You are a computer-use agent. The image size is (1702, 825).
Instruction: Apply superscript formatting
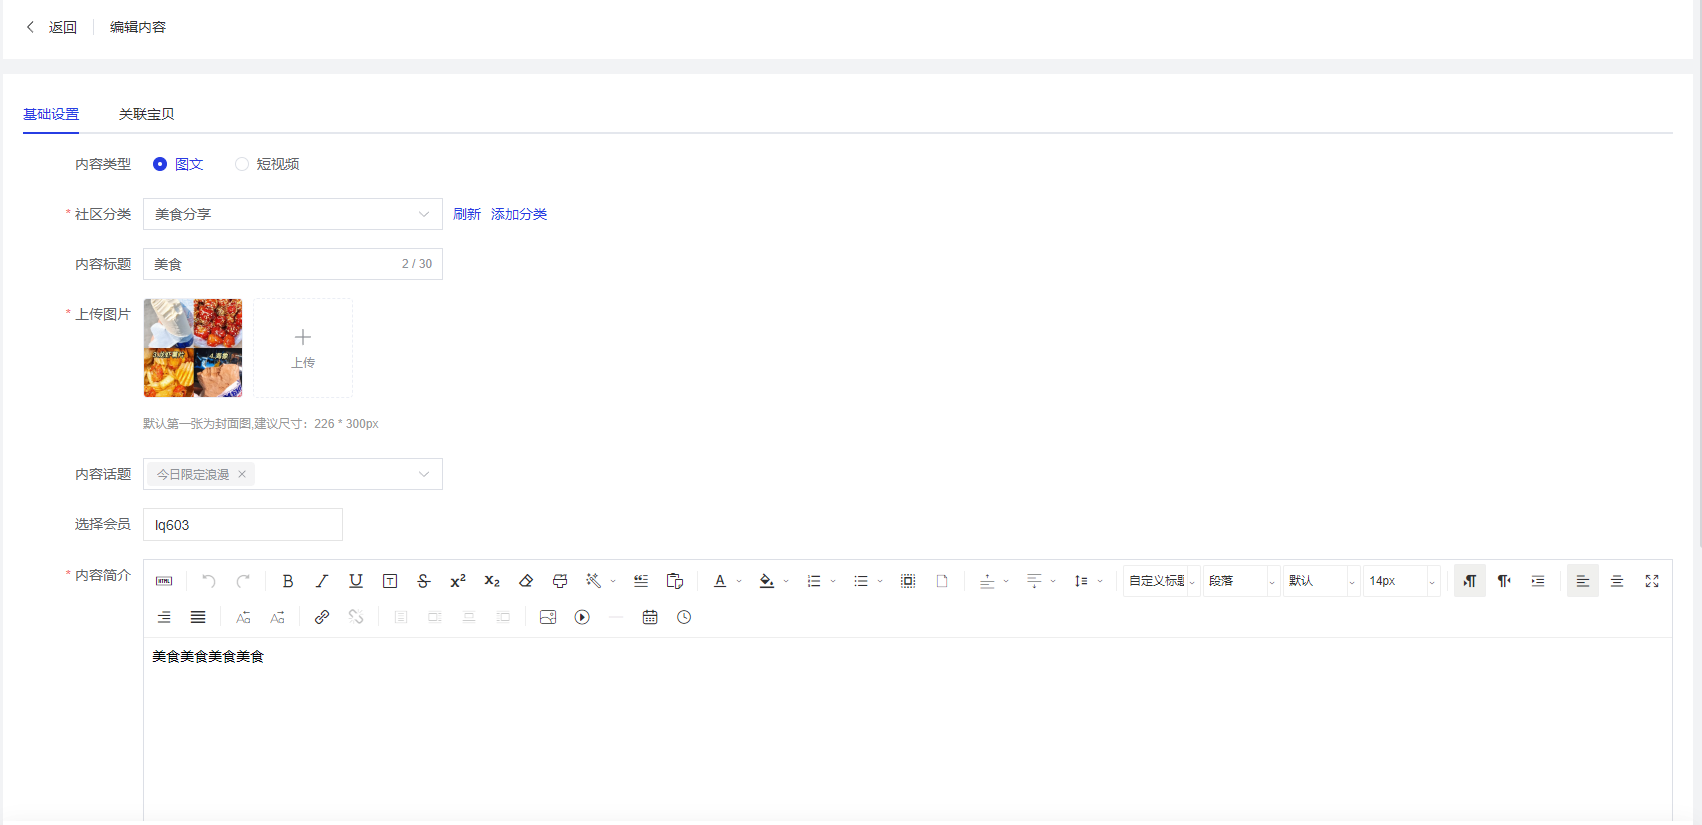(x=458, y=581)
